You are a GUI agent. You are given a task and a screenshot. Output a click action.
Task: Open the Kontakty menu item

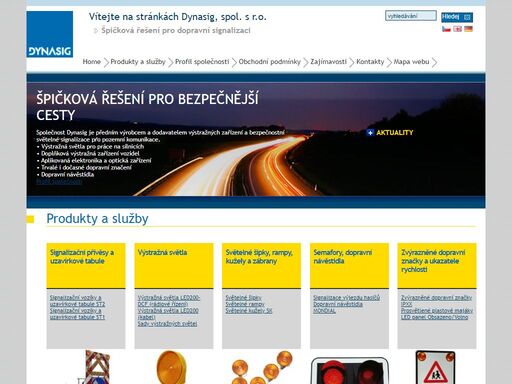tap(370, 62)
